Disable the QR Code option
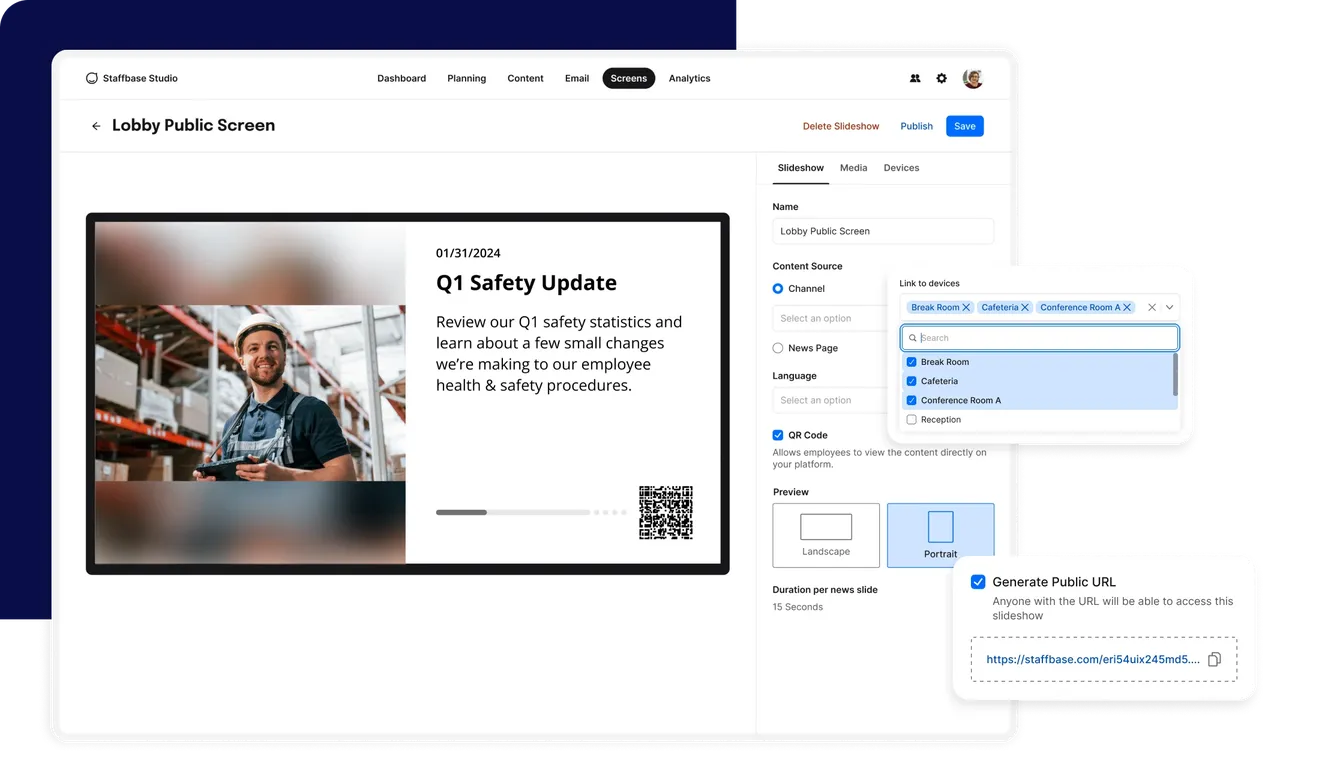 (777, 435)
